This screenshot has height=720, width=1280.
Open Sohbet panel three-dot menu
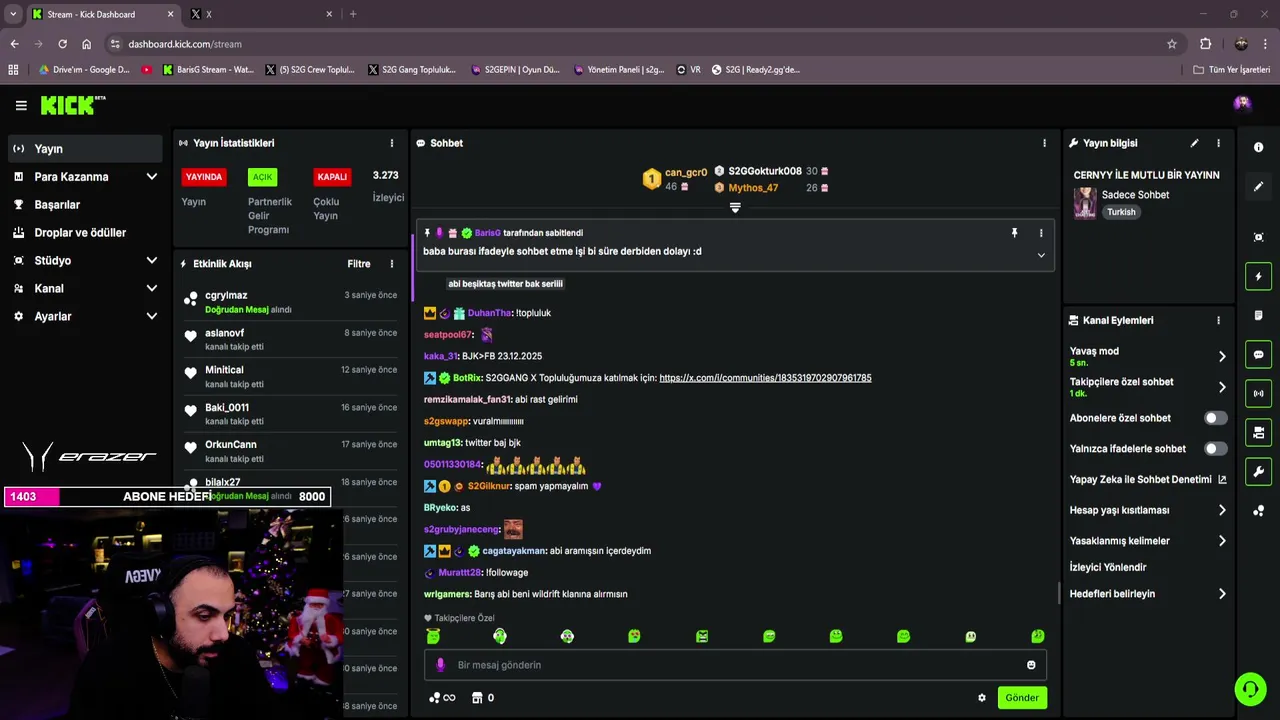tap(1044, 143)
